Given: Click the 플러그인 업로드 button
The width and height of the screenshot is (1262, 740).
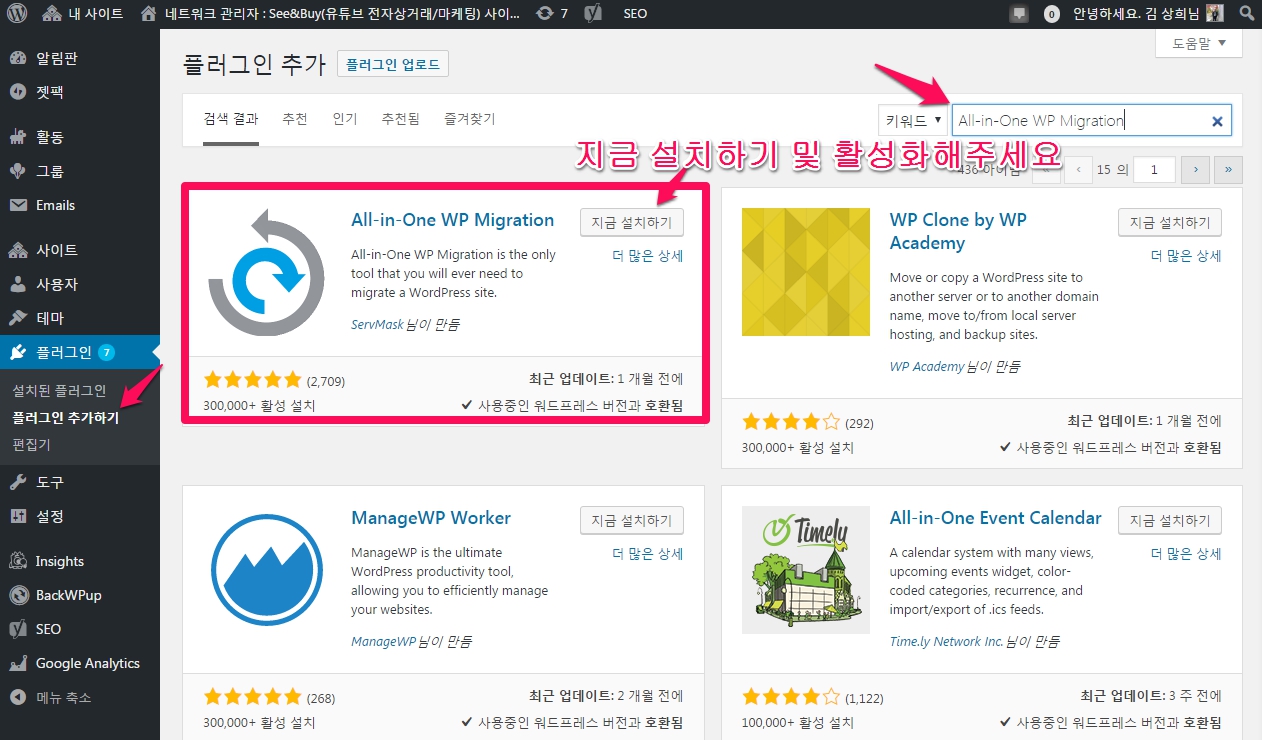Looking at the screenshot, I should (x=392, y=64).
